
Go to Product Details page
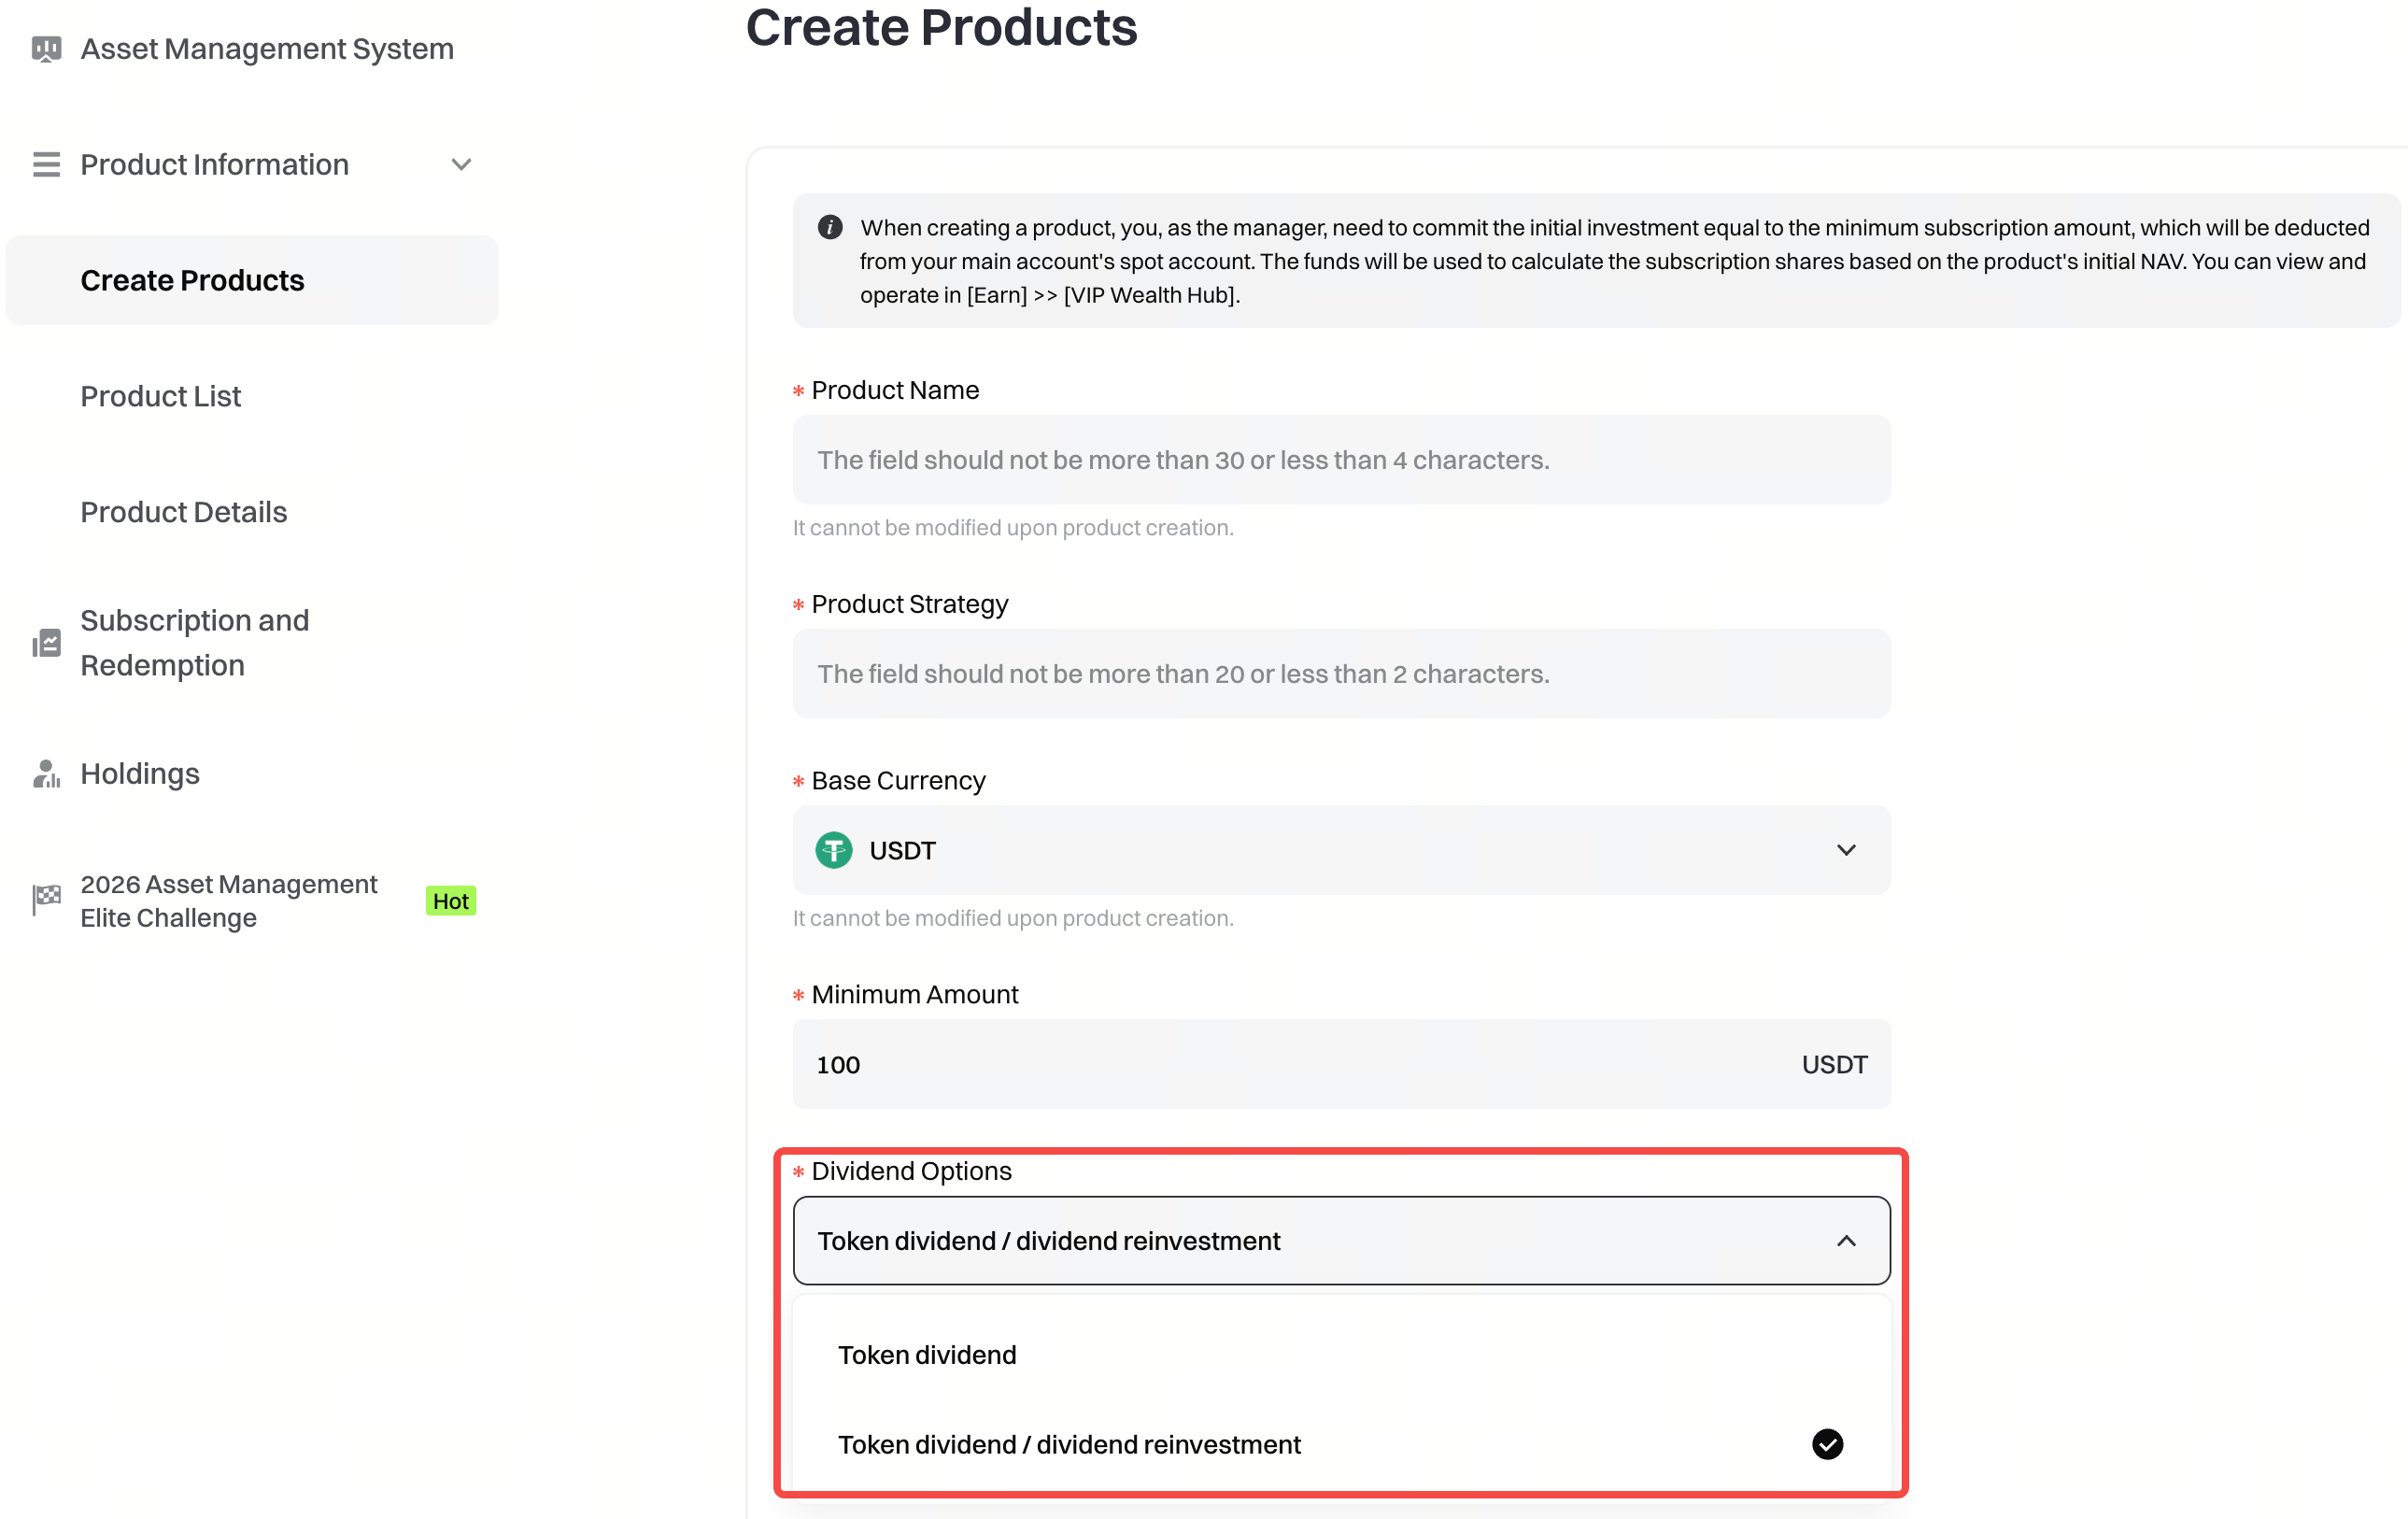[184, 512]
